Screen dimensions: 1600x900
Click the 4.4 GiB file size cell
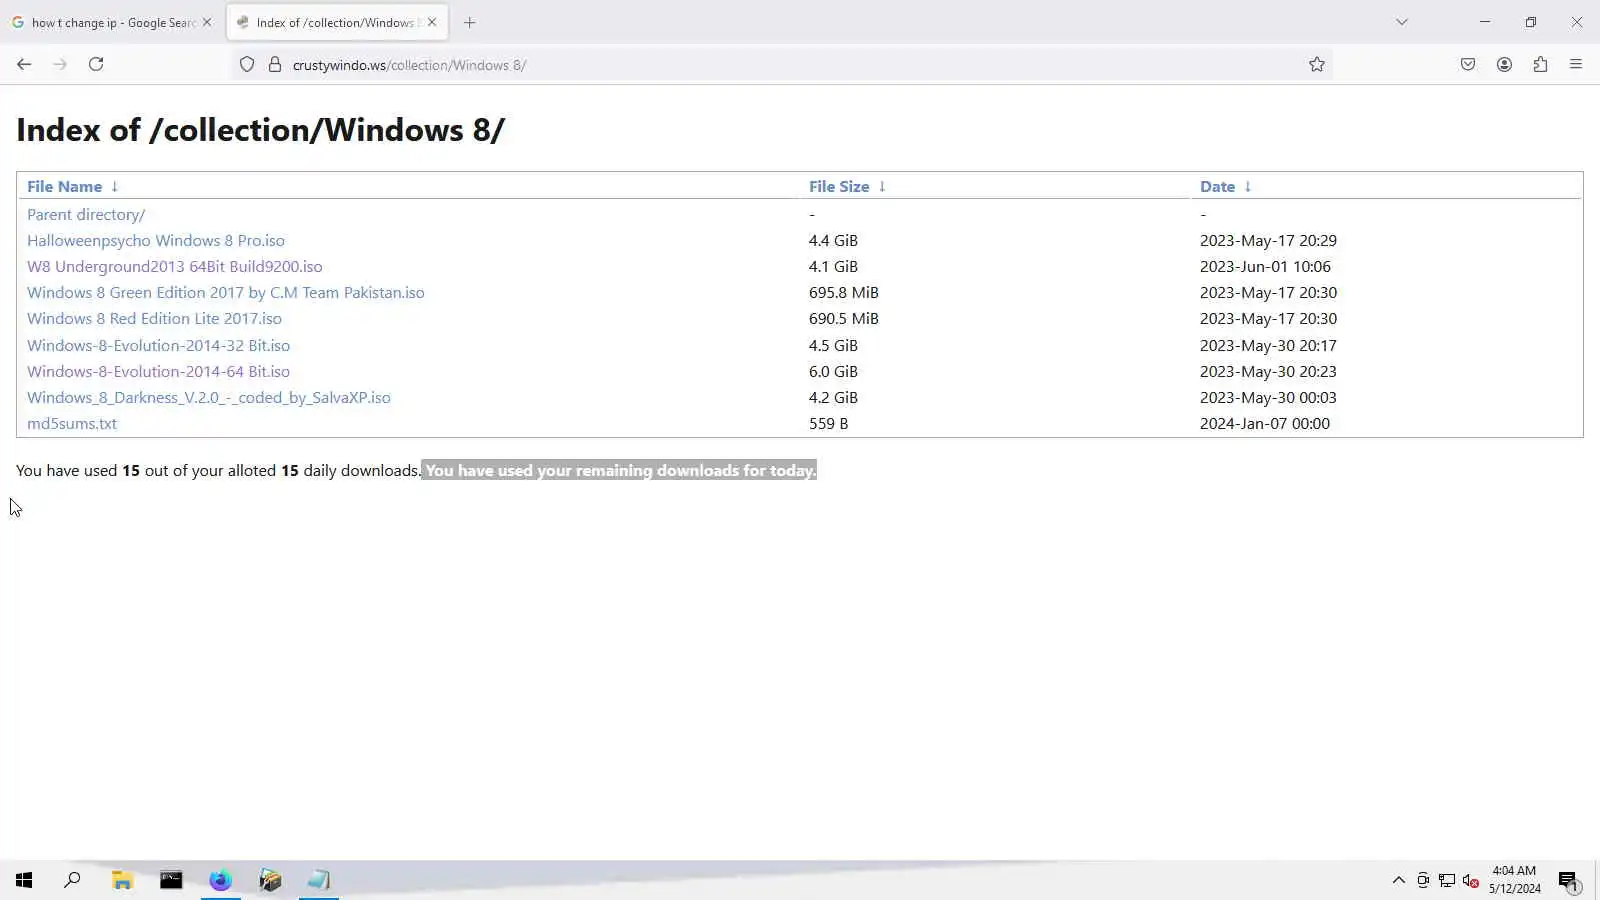point(833,240)
